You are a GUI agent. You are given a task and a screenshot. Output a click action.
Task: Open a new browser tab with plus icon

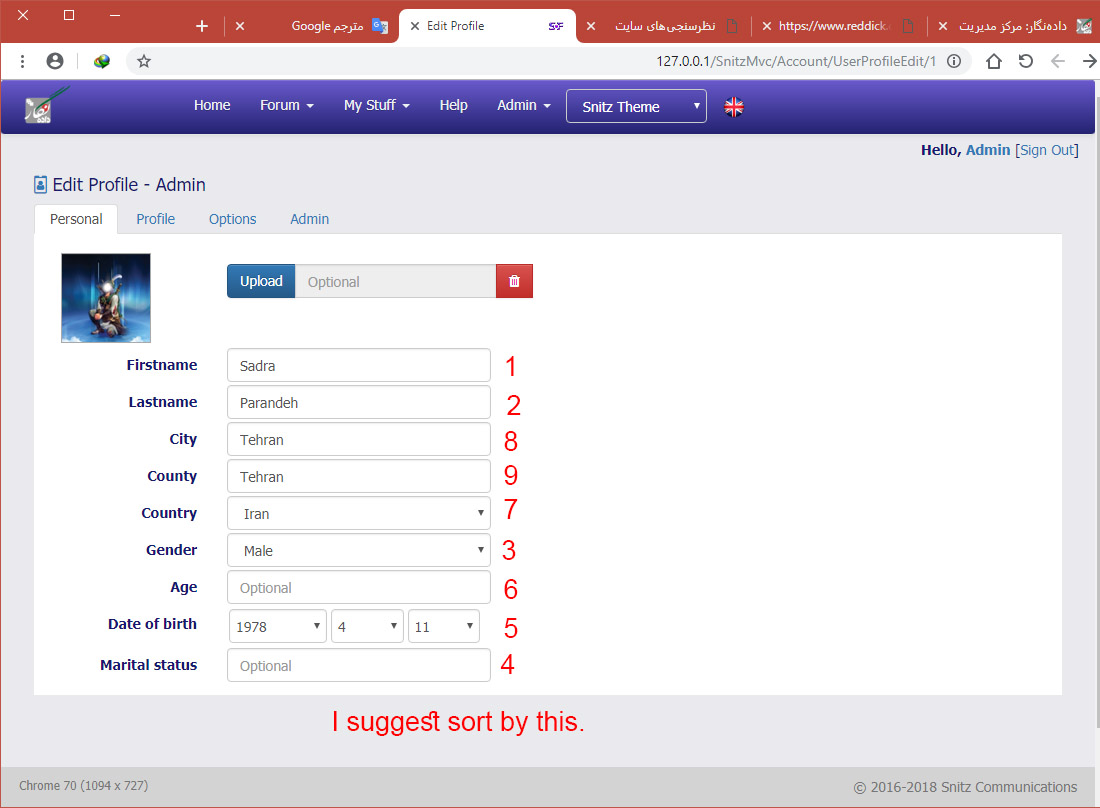(202, 26)
